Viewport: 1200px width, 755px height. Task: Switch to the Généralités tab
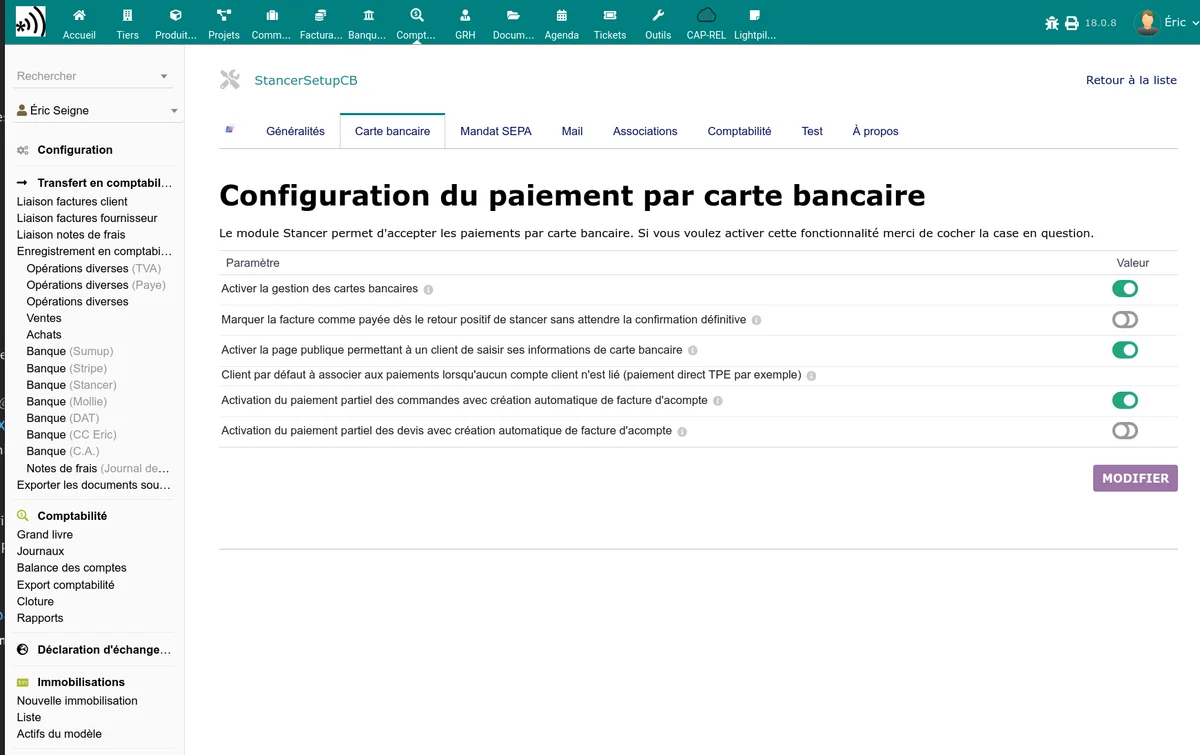point(295,131)
